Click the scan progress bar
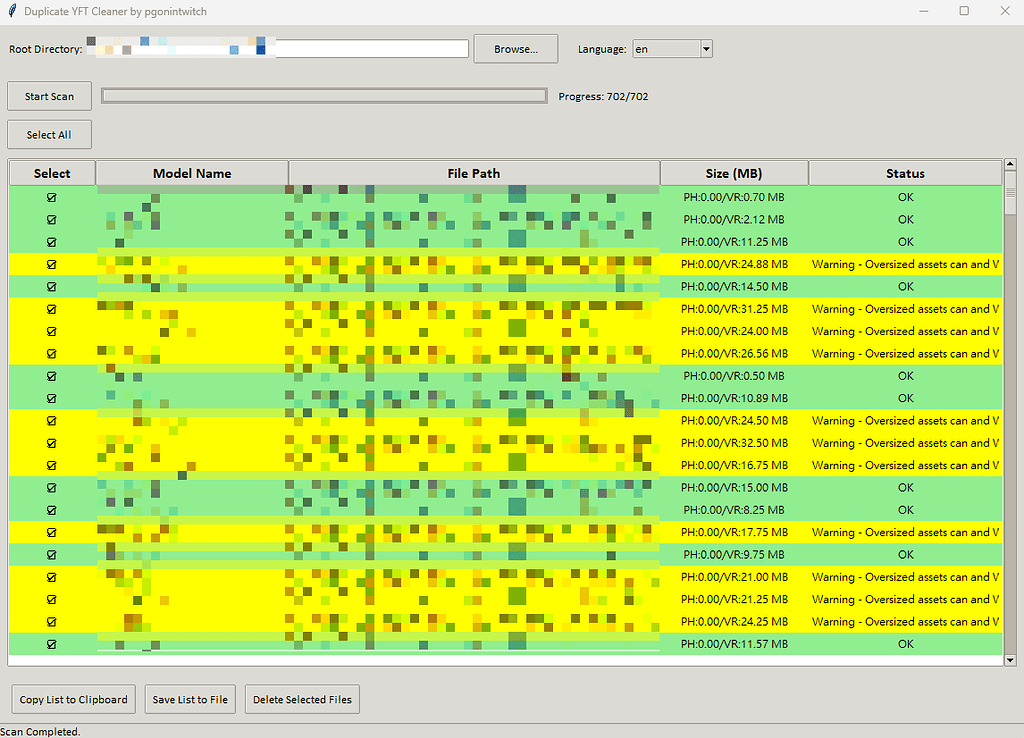 coord(323,95)
